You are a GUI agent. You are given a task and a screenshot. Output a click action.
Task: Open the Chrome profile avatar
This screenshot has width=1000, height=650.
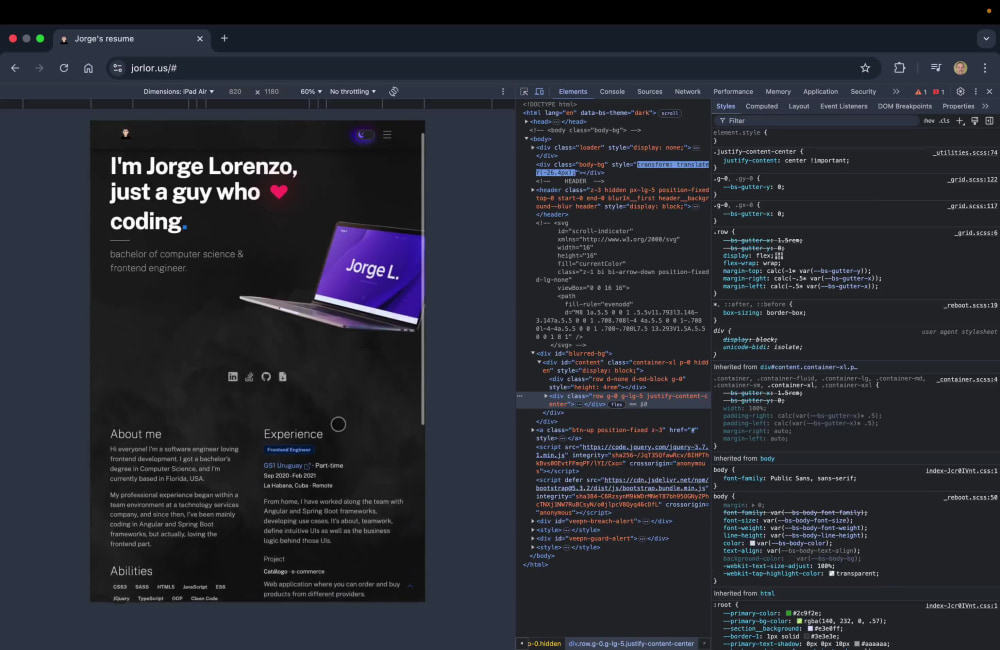click(x=960, y=68)
